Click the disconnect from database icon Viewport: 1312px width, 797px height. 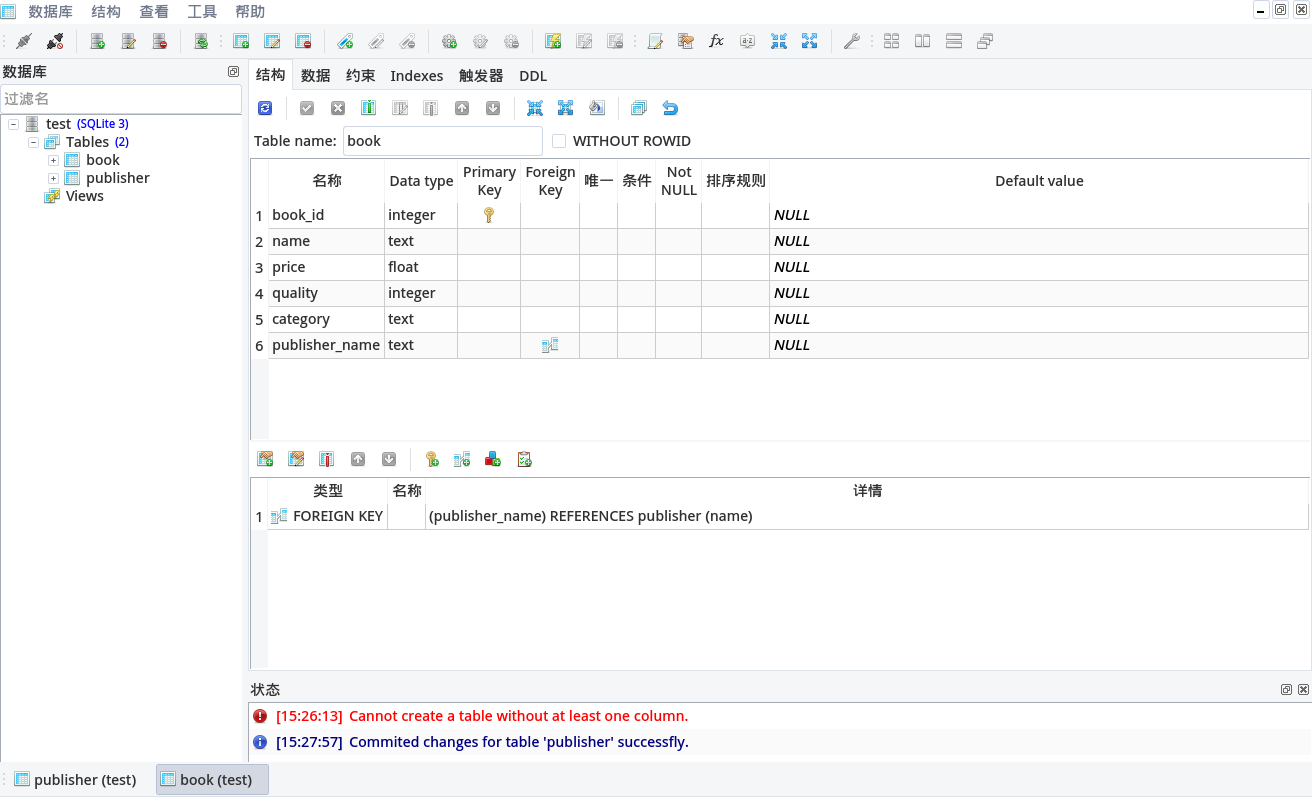point(55,41)
